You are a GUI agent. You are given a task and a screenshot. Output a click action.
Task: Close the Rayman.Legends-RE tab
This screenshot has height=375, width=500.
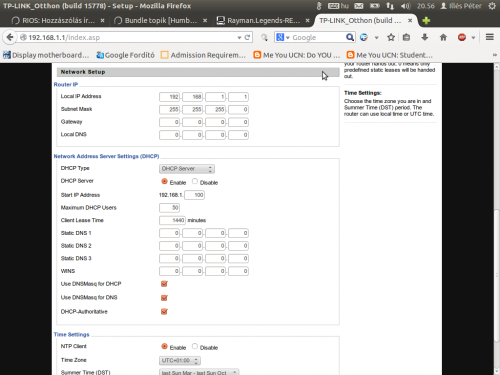pyautogui.click(x=308, y=21)
